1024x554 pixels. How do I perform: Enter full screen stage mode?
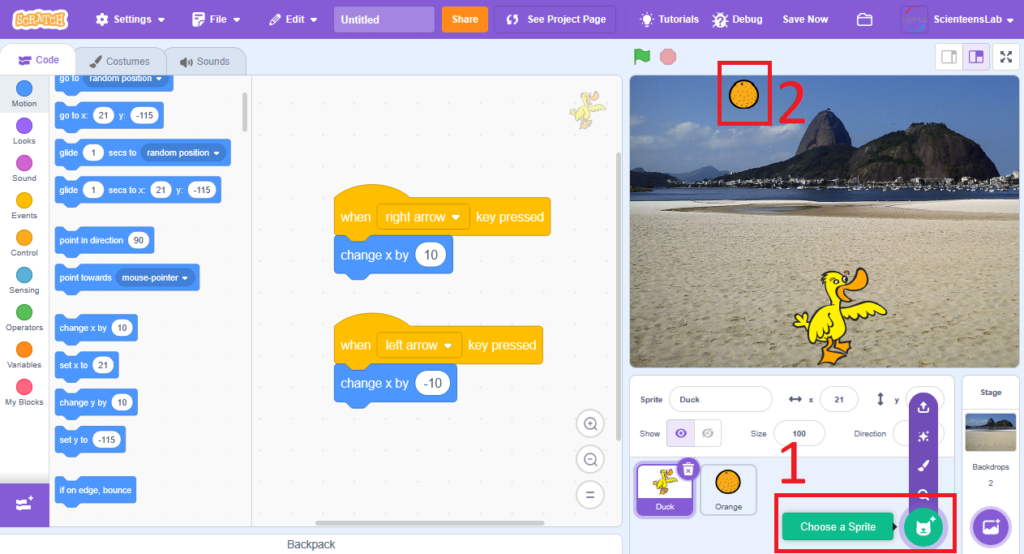pos(1006,57)
